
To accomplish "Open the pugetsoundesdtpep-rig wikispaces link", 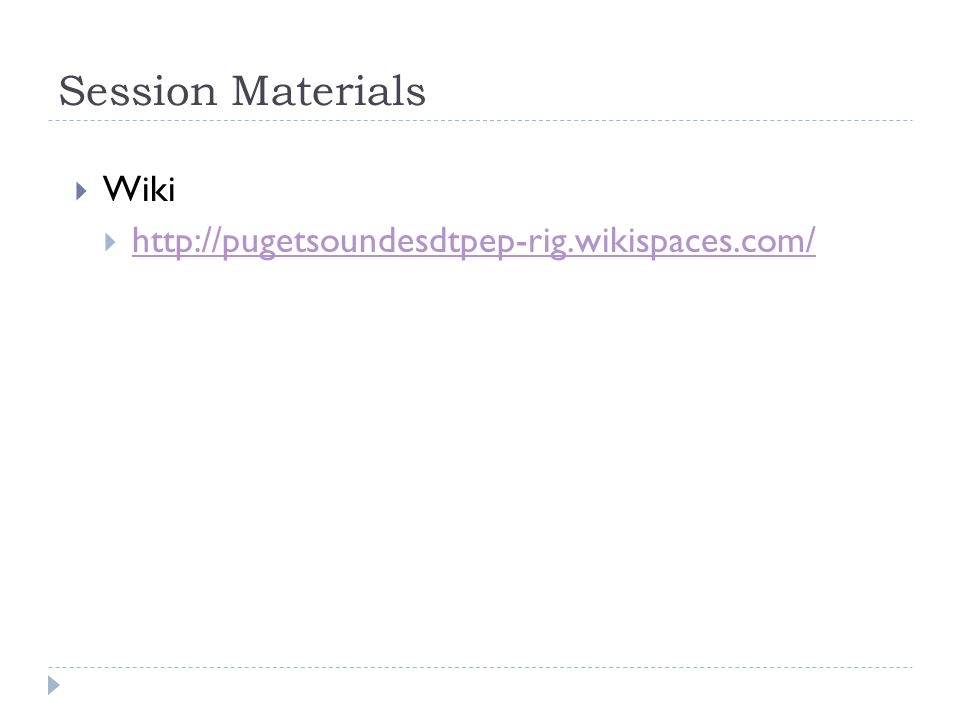I will pyautogui.click(x=473, y=241).
